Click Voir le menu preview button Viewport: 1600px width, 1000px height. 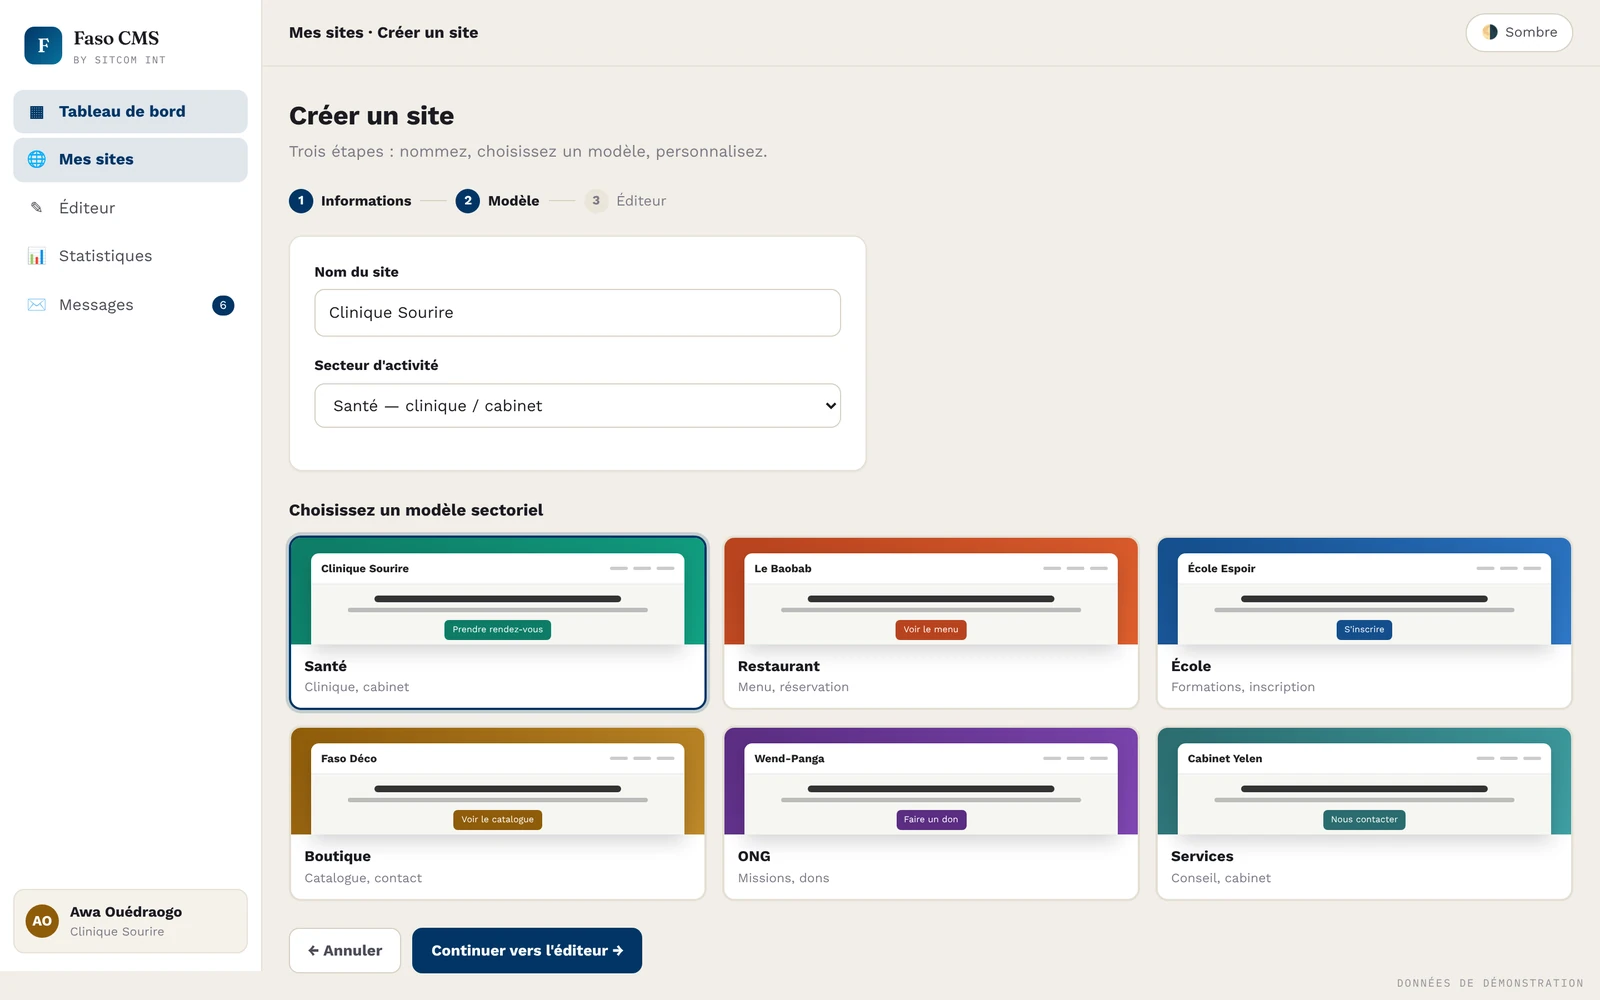(931, 630)
